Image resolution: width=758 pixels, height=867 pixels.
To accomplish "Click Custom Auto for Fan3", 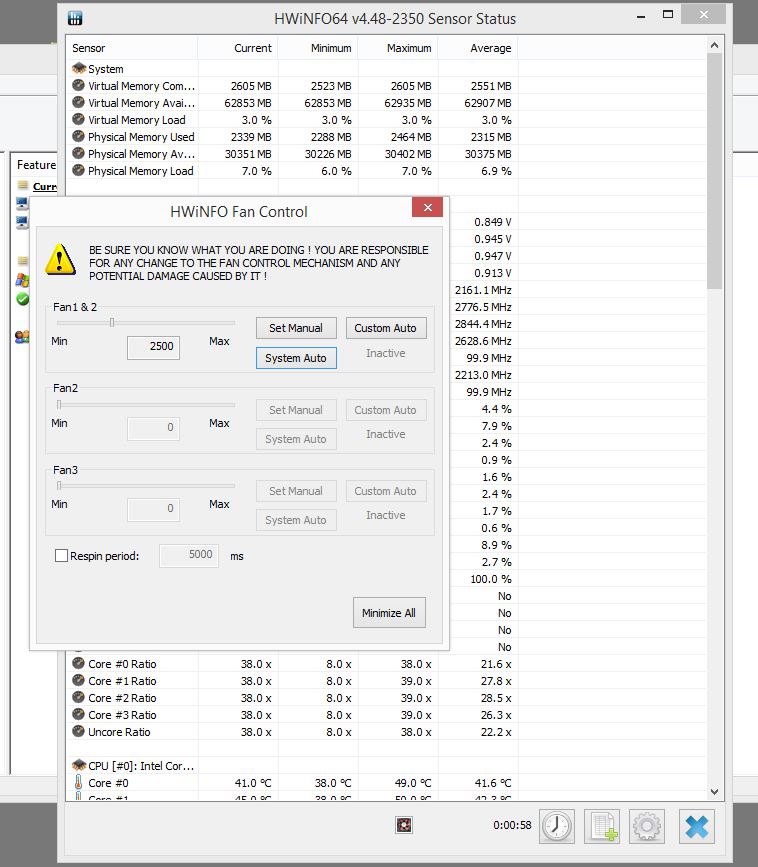I will coord(386,491).
